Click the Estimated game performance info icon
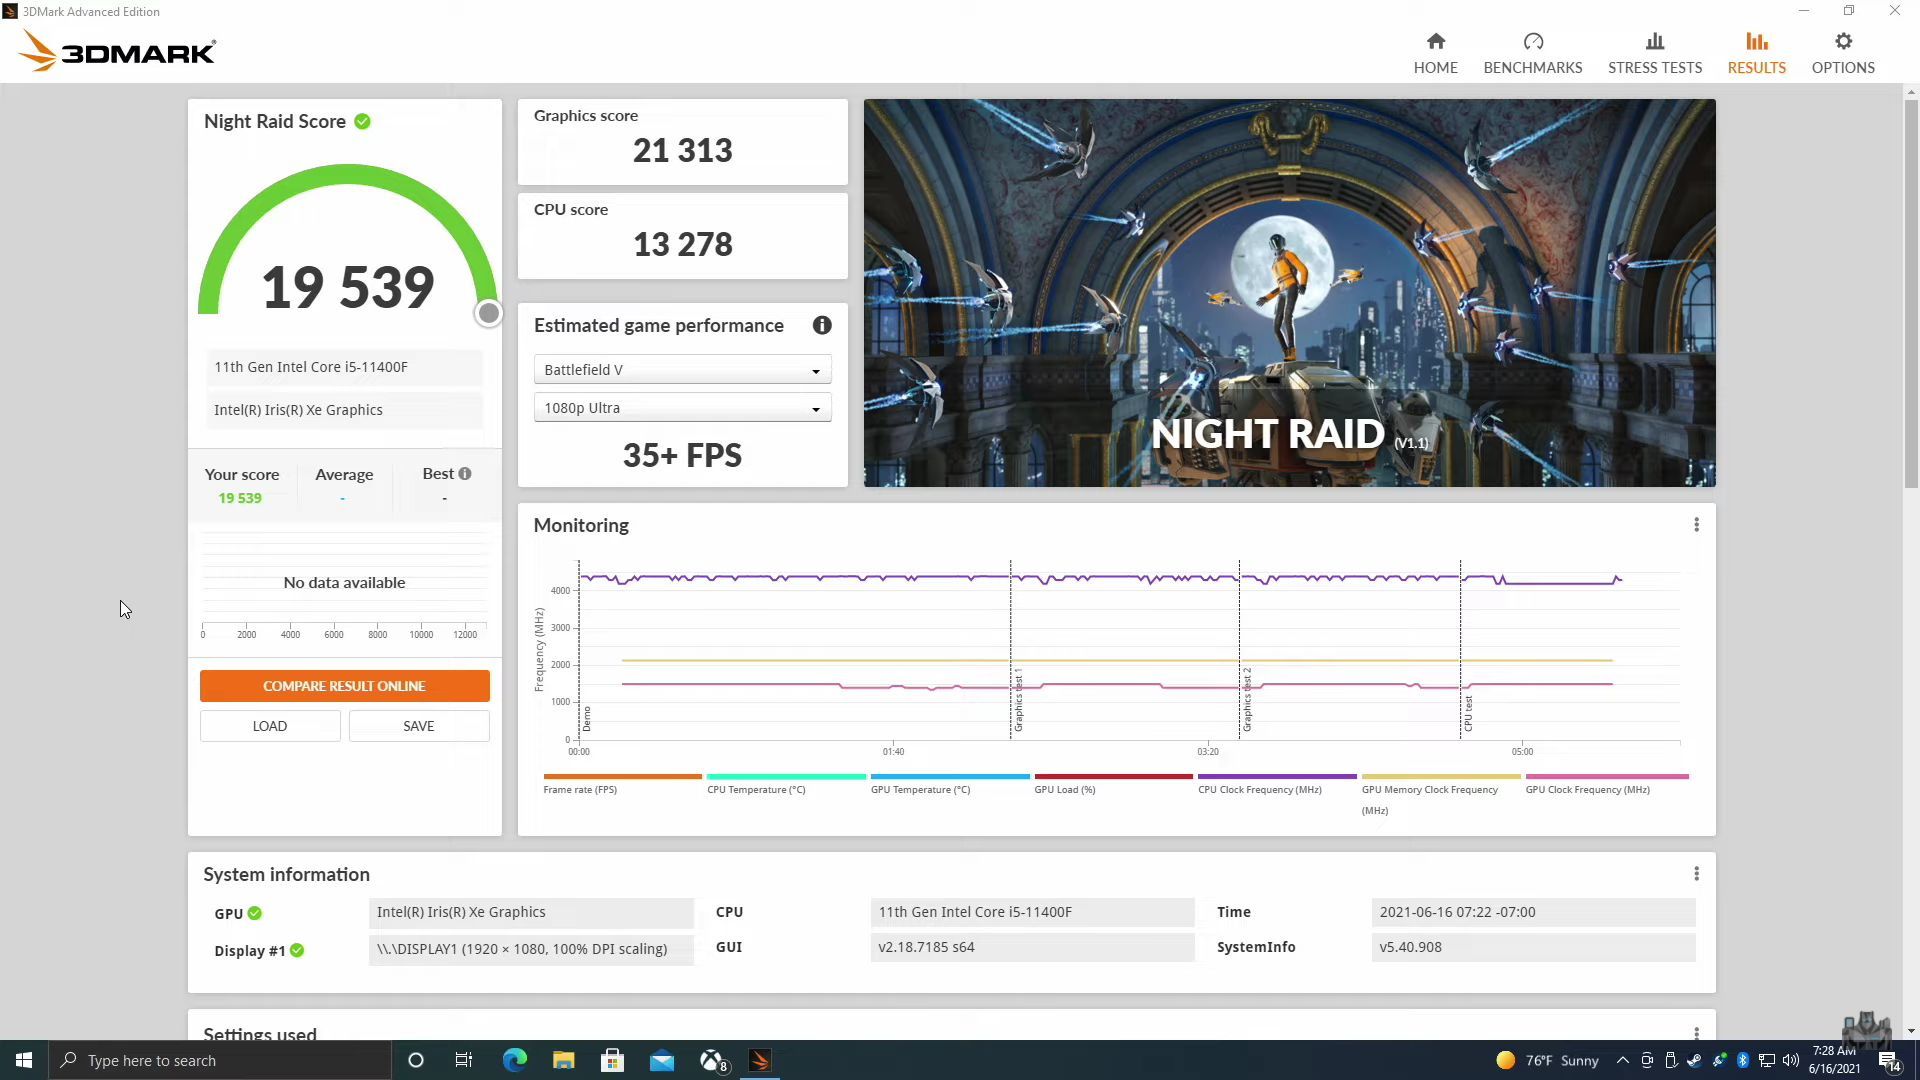1920x1080 pixels. coord(821,325)
